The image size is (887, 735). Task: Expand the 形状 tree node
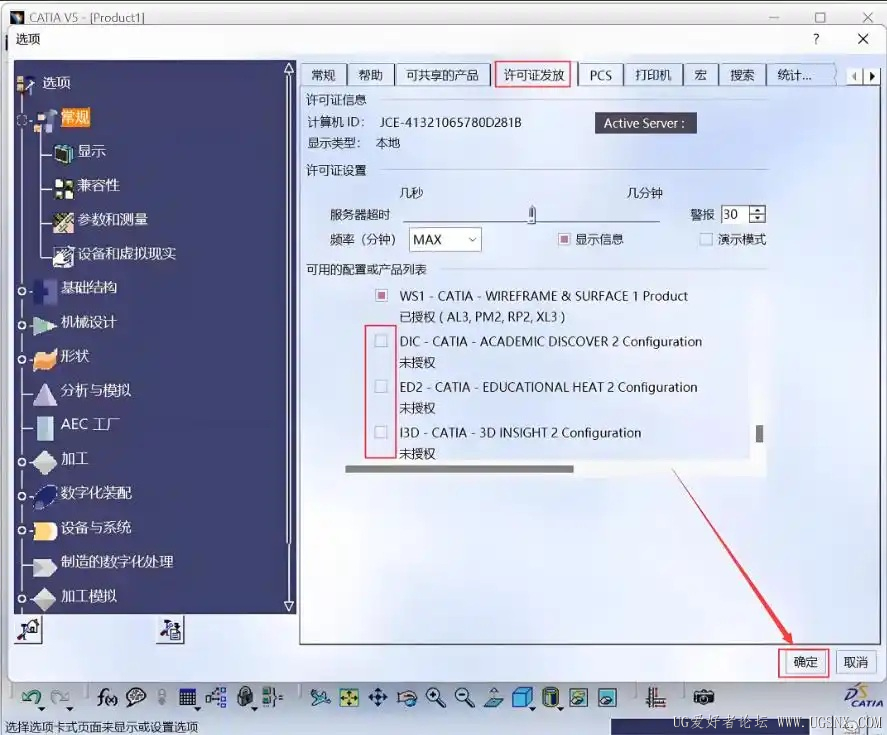coord(21,359)
